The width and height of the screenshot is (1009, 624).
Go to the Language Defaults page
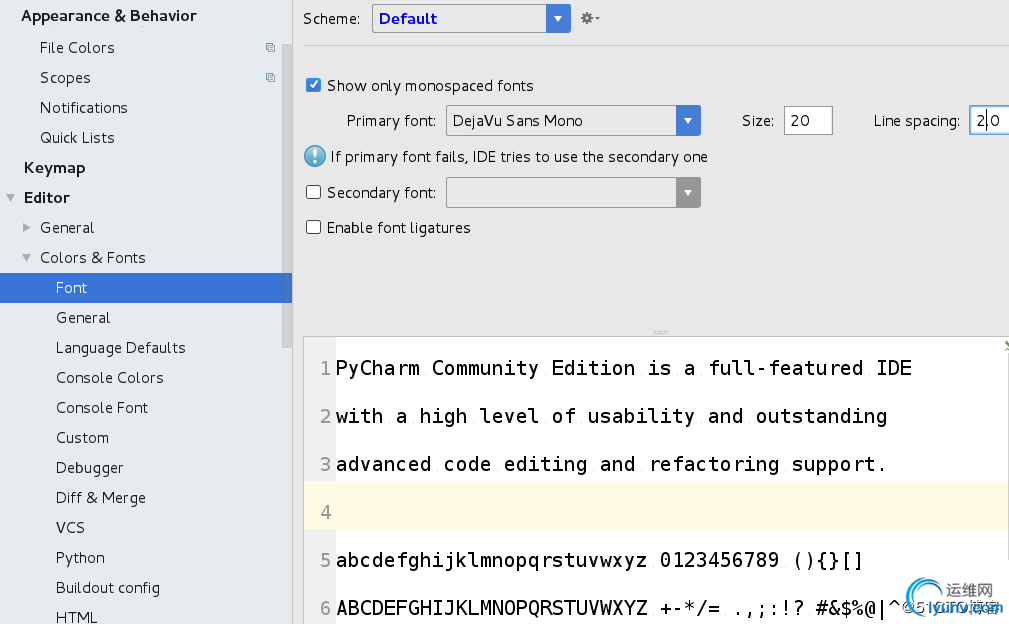click(x=121, y=348)
